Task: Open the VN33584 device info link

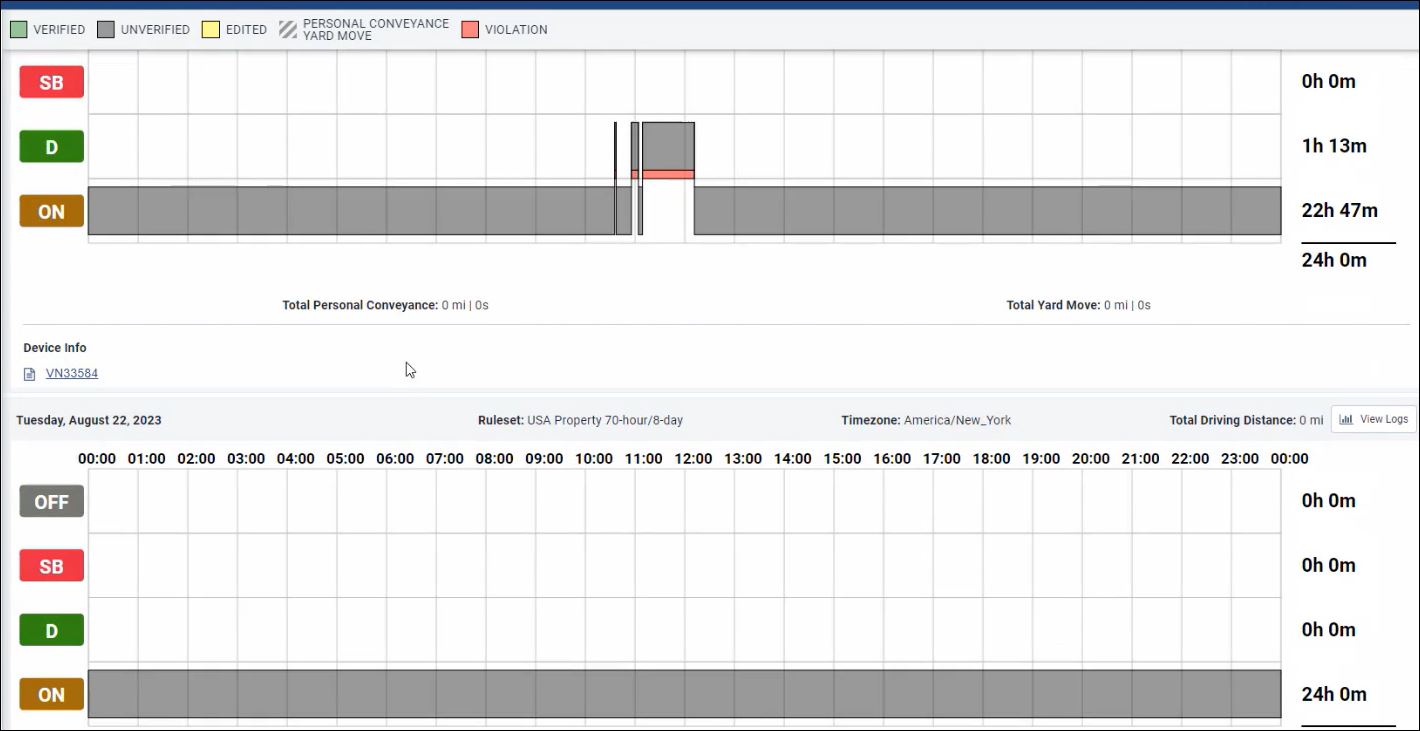Action: pyautogui.click(x=72, y=374)
